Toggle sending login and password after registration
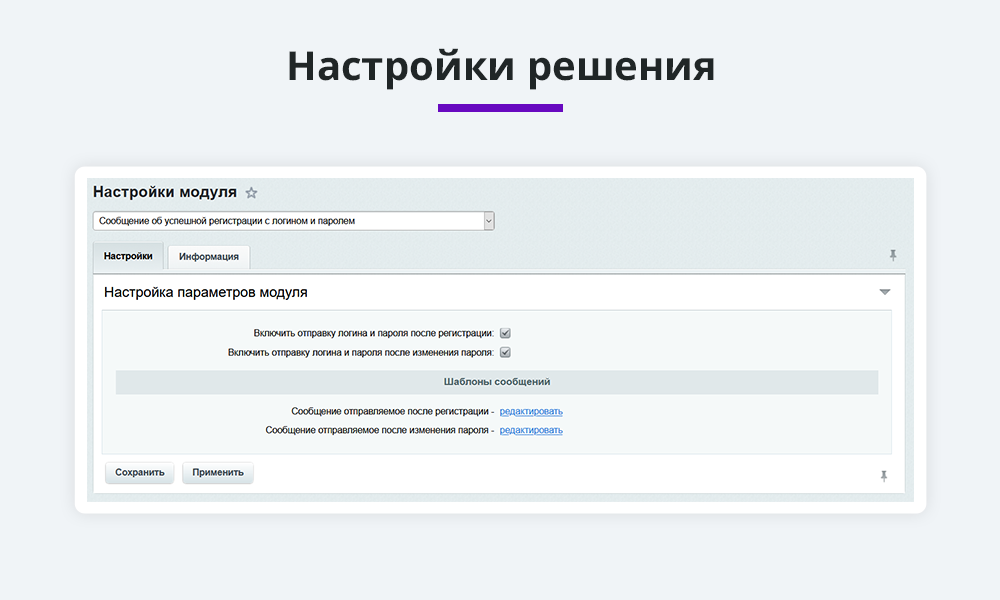1000x600 pixels. point(505,333)
